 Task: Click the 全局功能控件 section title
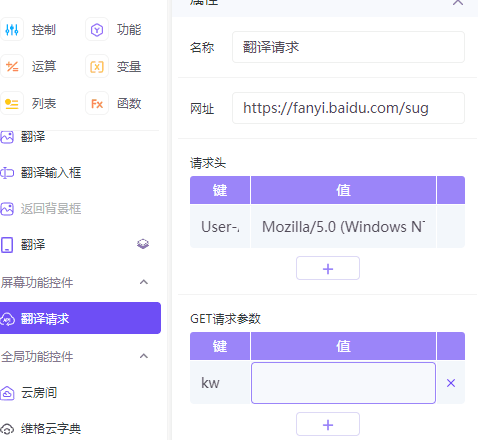[x=37, y=356]
